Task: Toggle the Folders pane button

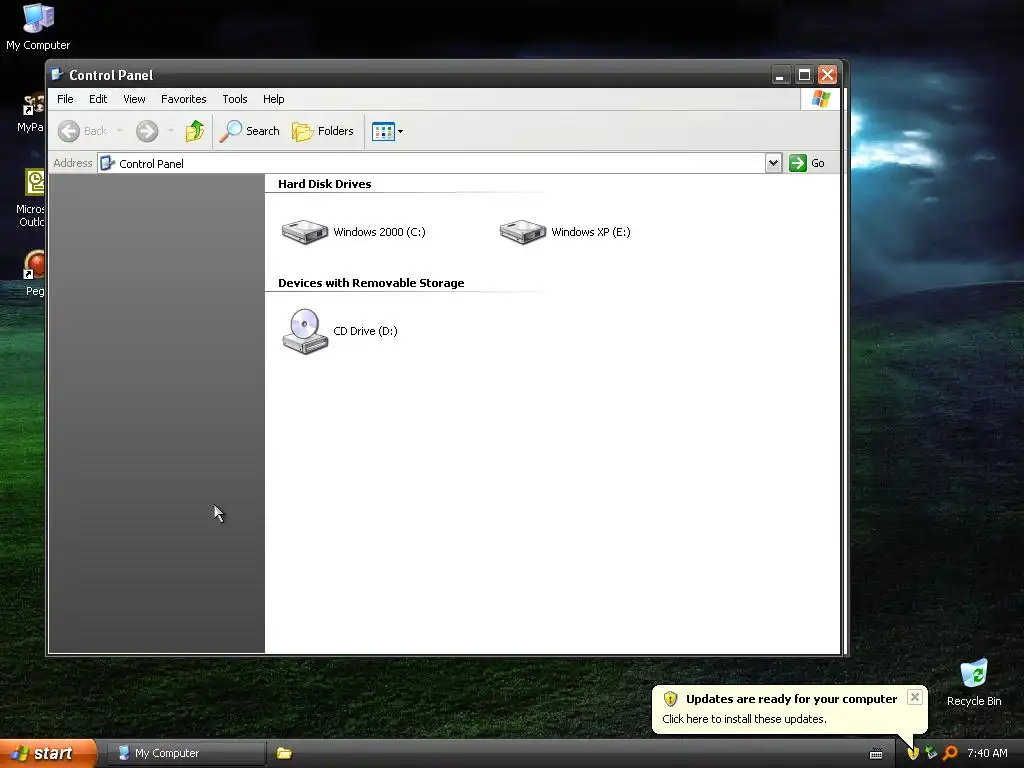Action: click(x=323, y=131)
